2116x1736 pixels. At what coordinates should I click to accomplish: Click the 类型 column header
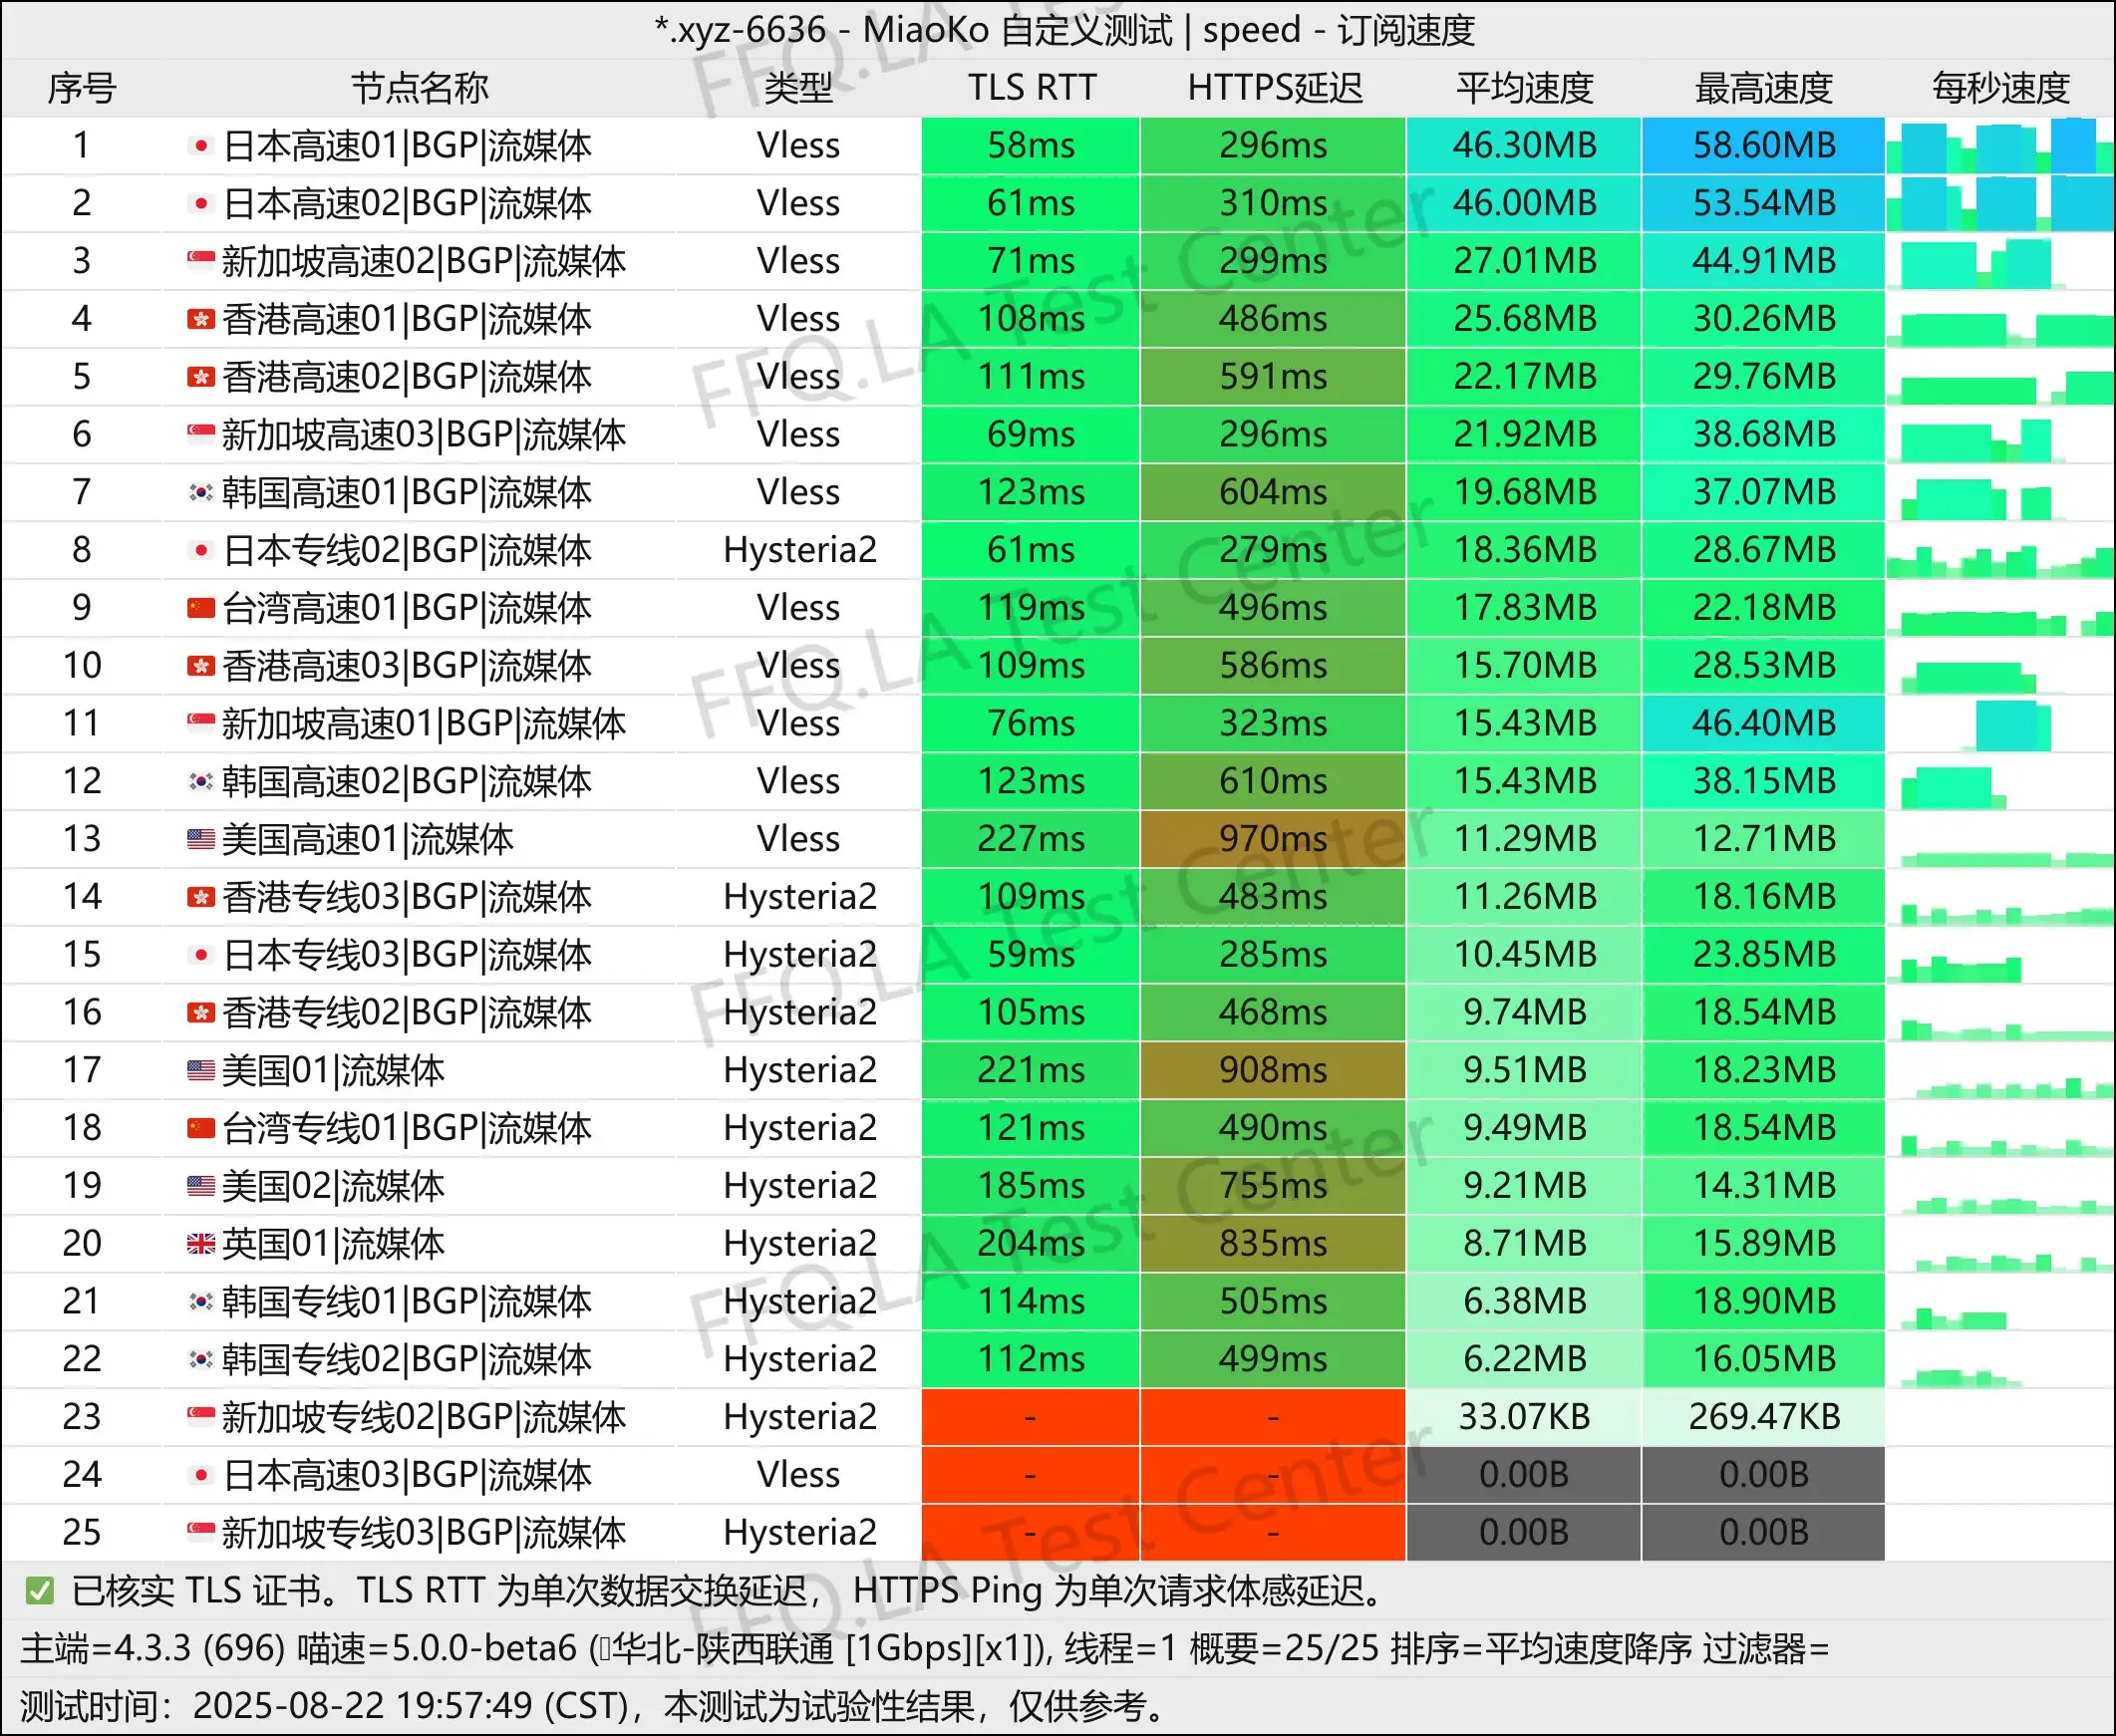tap(798, 88)
